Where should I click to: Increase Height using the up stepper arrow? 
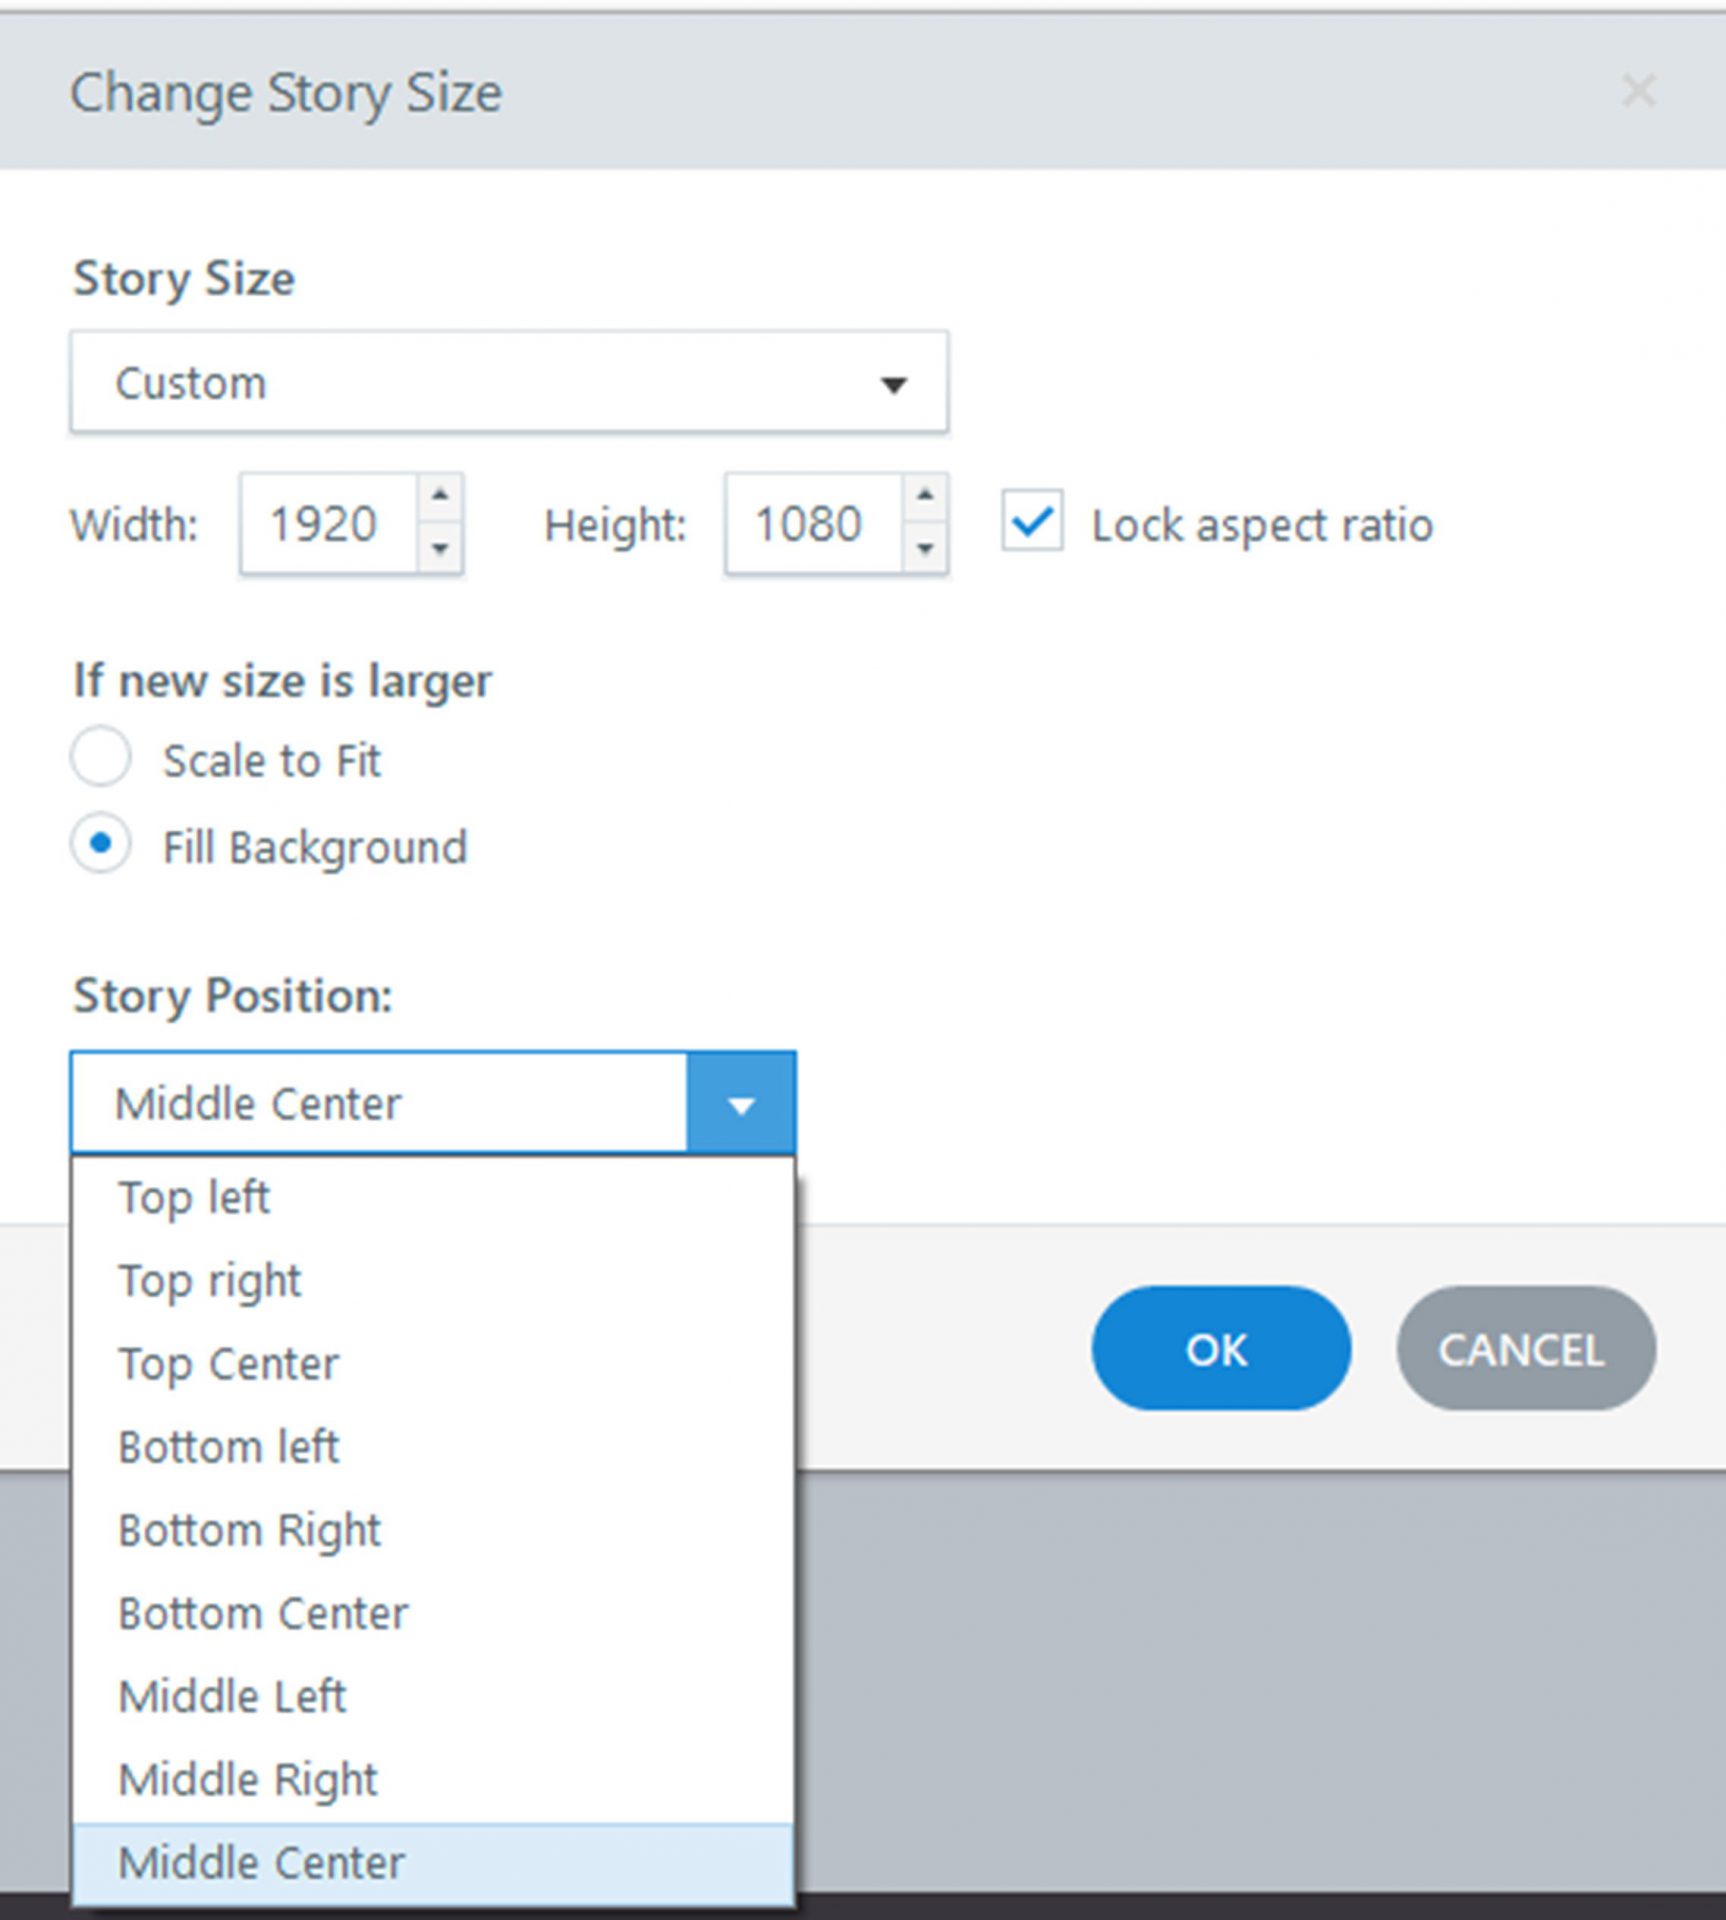(x=925, y=497)
